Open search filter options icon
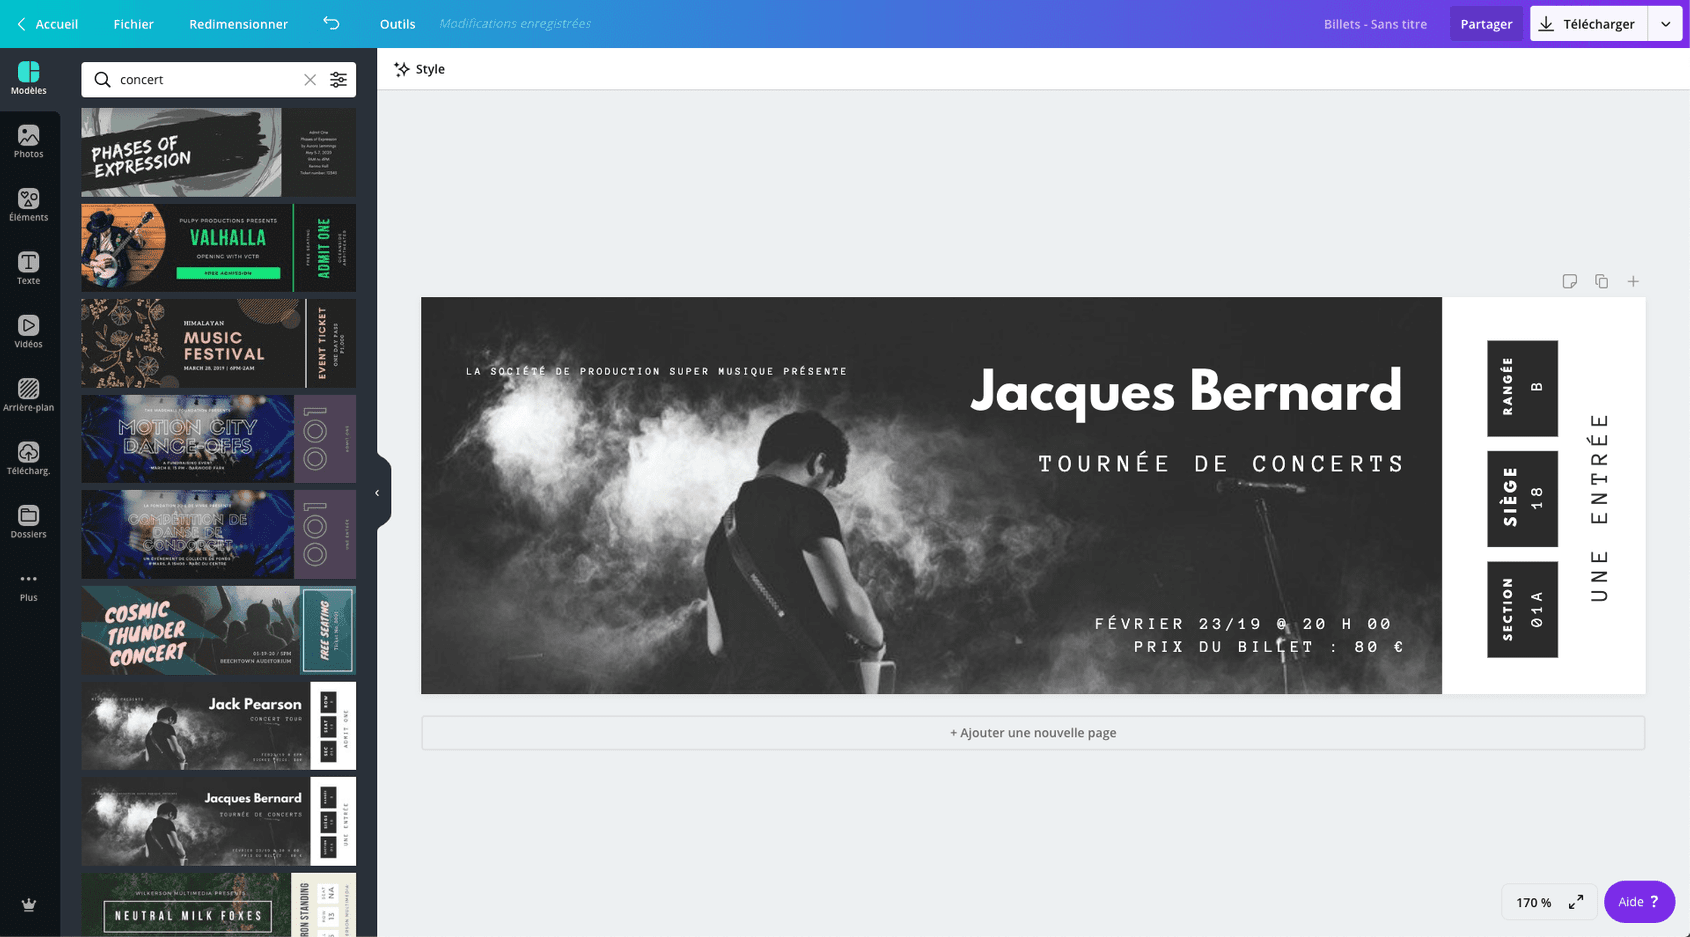The image size is (1690, 937). (x=339, y=80)
